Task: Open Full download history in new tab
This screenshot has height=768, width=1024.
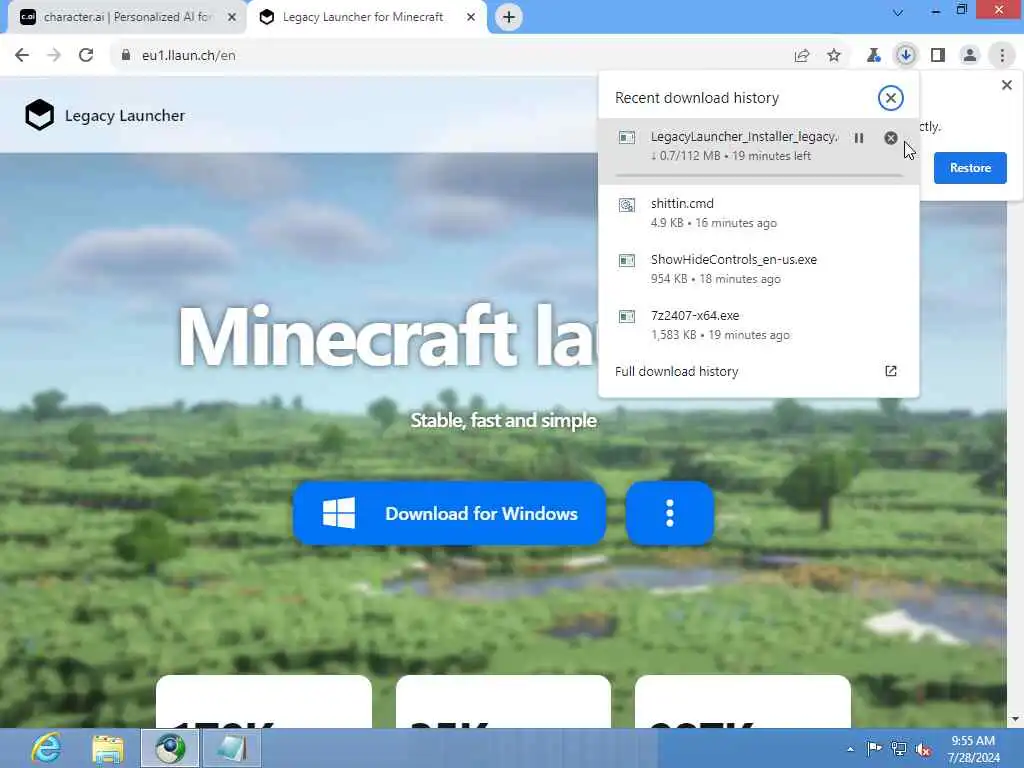Action: tap(891, 371)
